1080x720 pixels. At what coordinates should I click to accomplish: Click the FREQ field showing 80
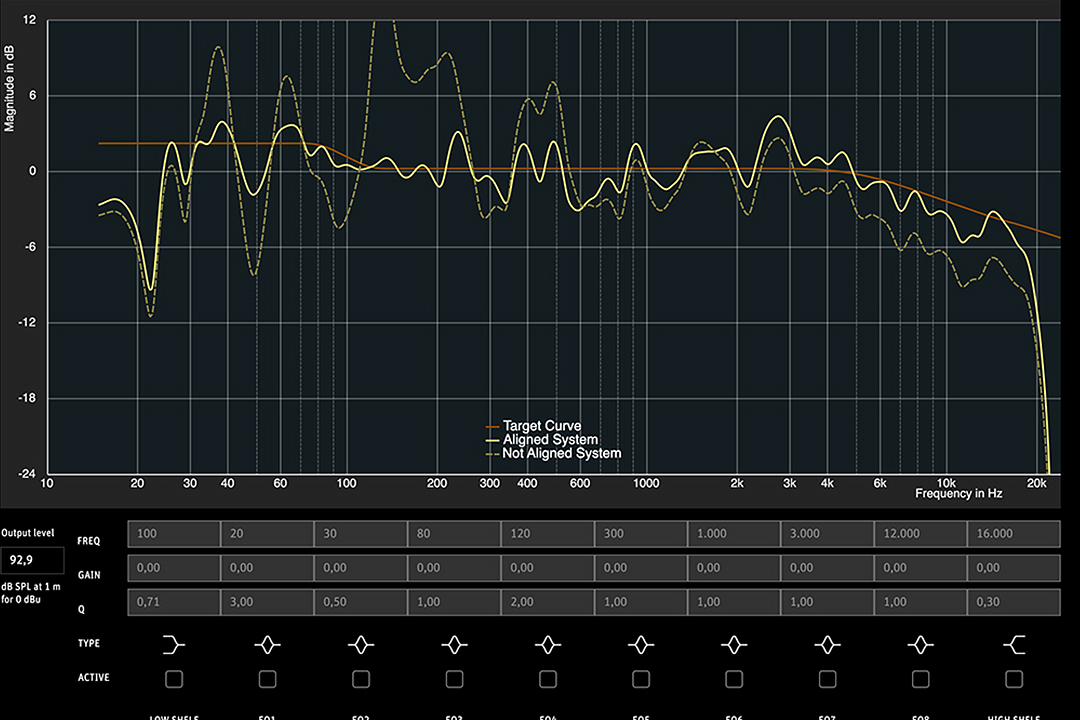455,534
